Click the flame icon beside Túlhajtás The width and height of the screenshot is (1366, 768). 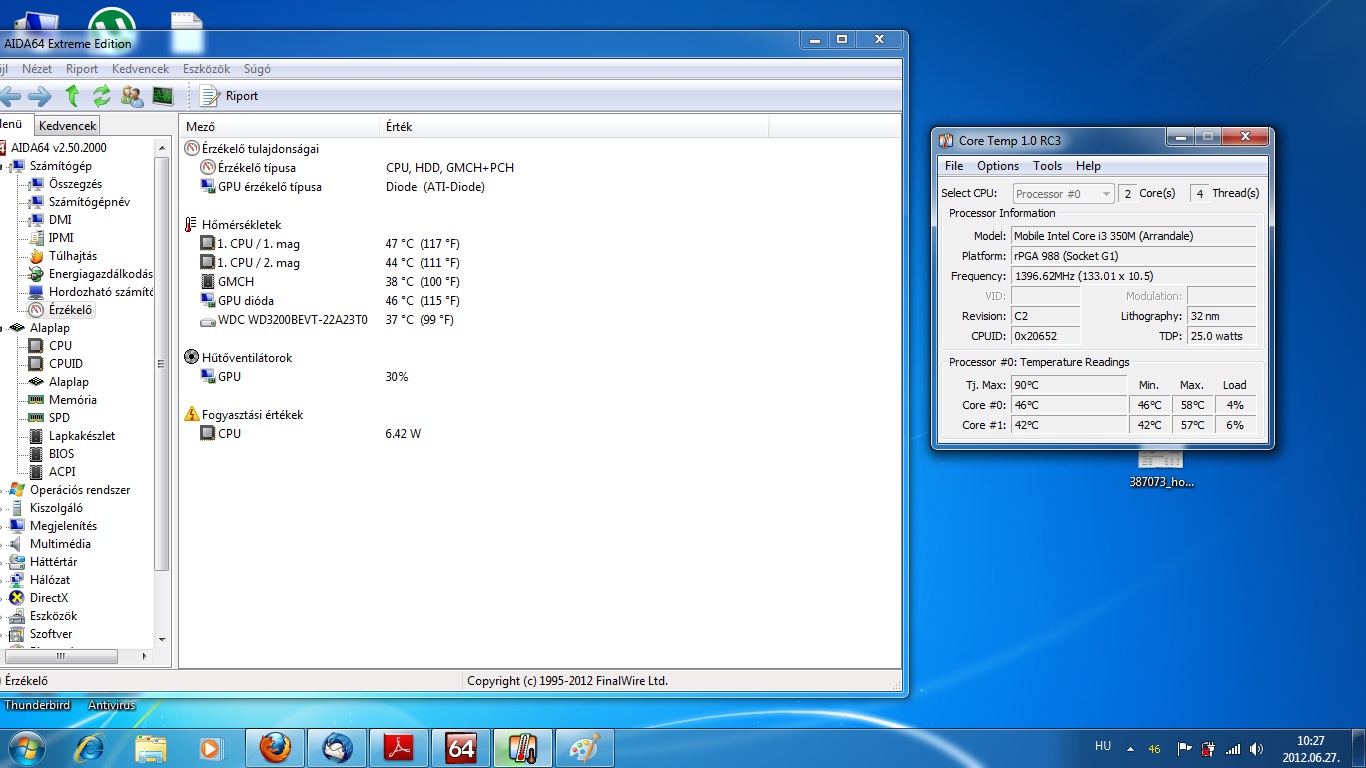click(x=37, y=256)
